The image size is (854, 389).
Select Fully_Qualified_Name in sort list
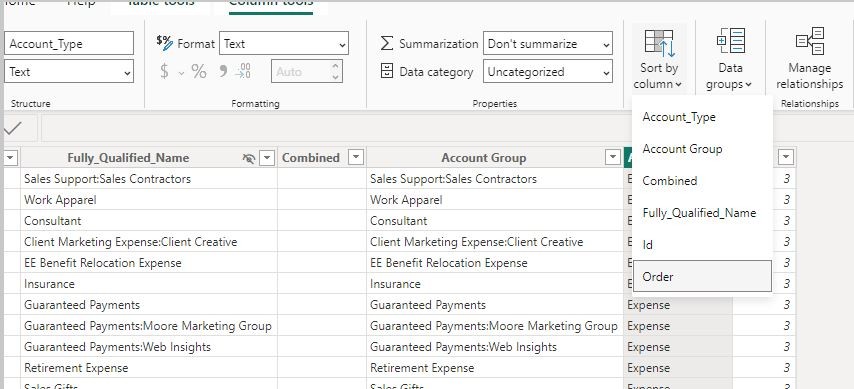click(x=702, y=212)
